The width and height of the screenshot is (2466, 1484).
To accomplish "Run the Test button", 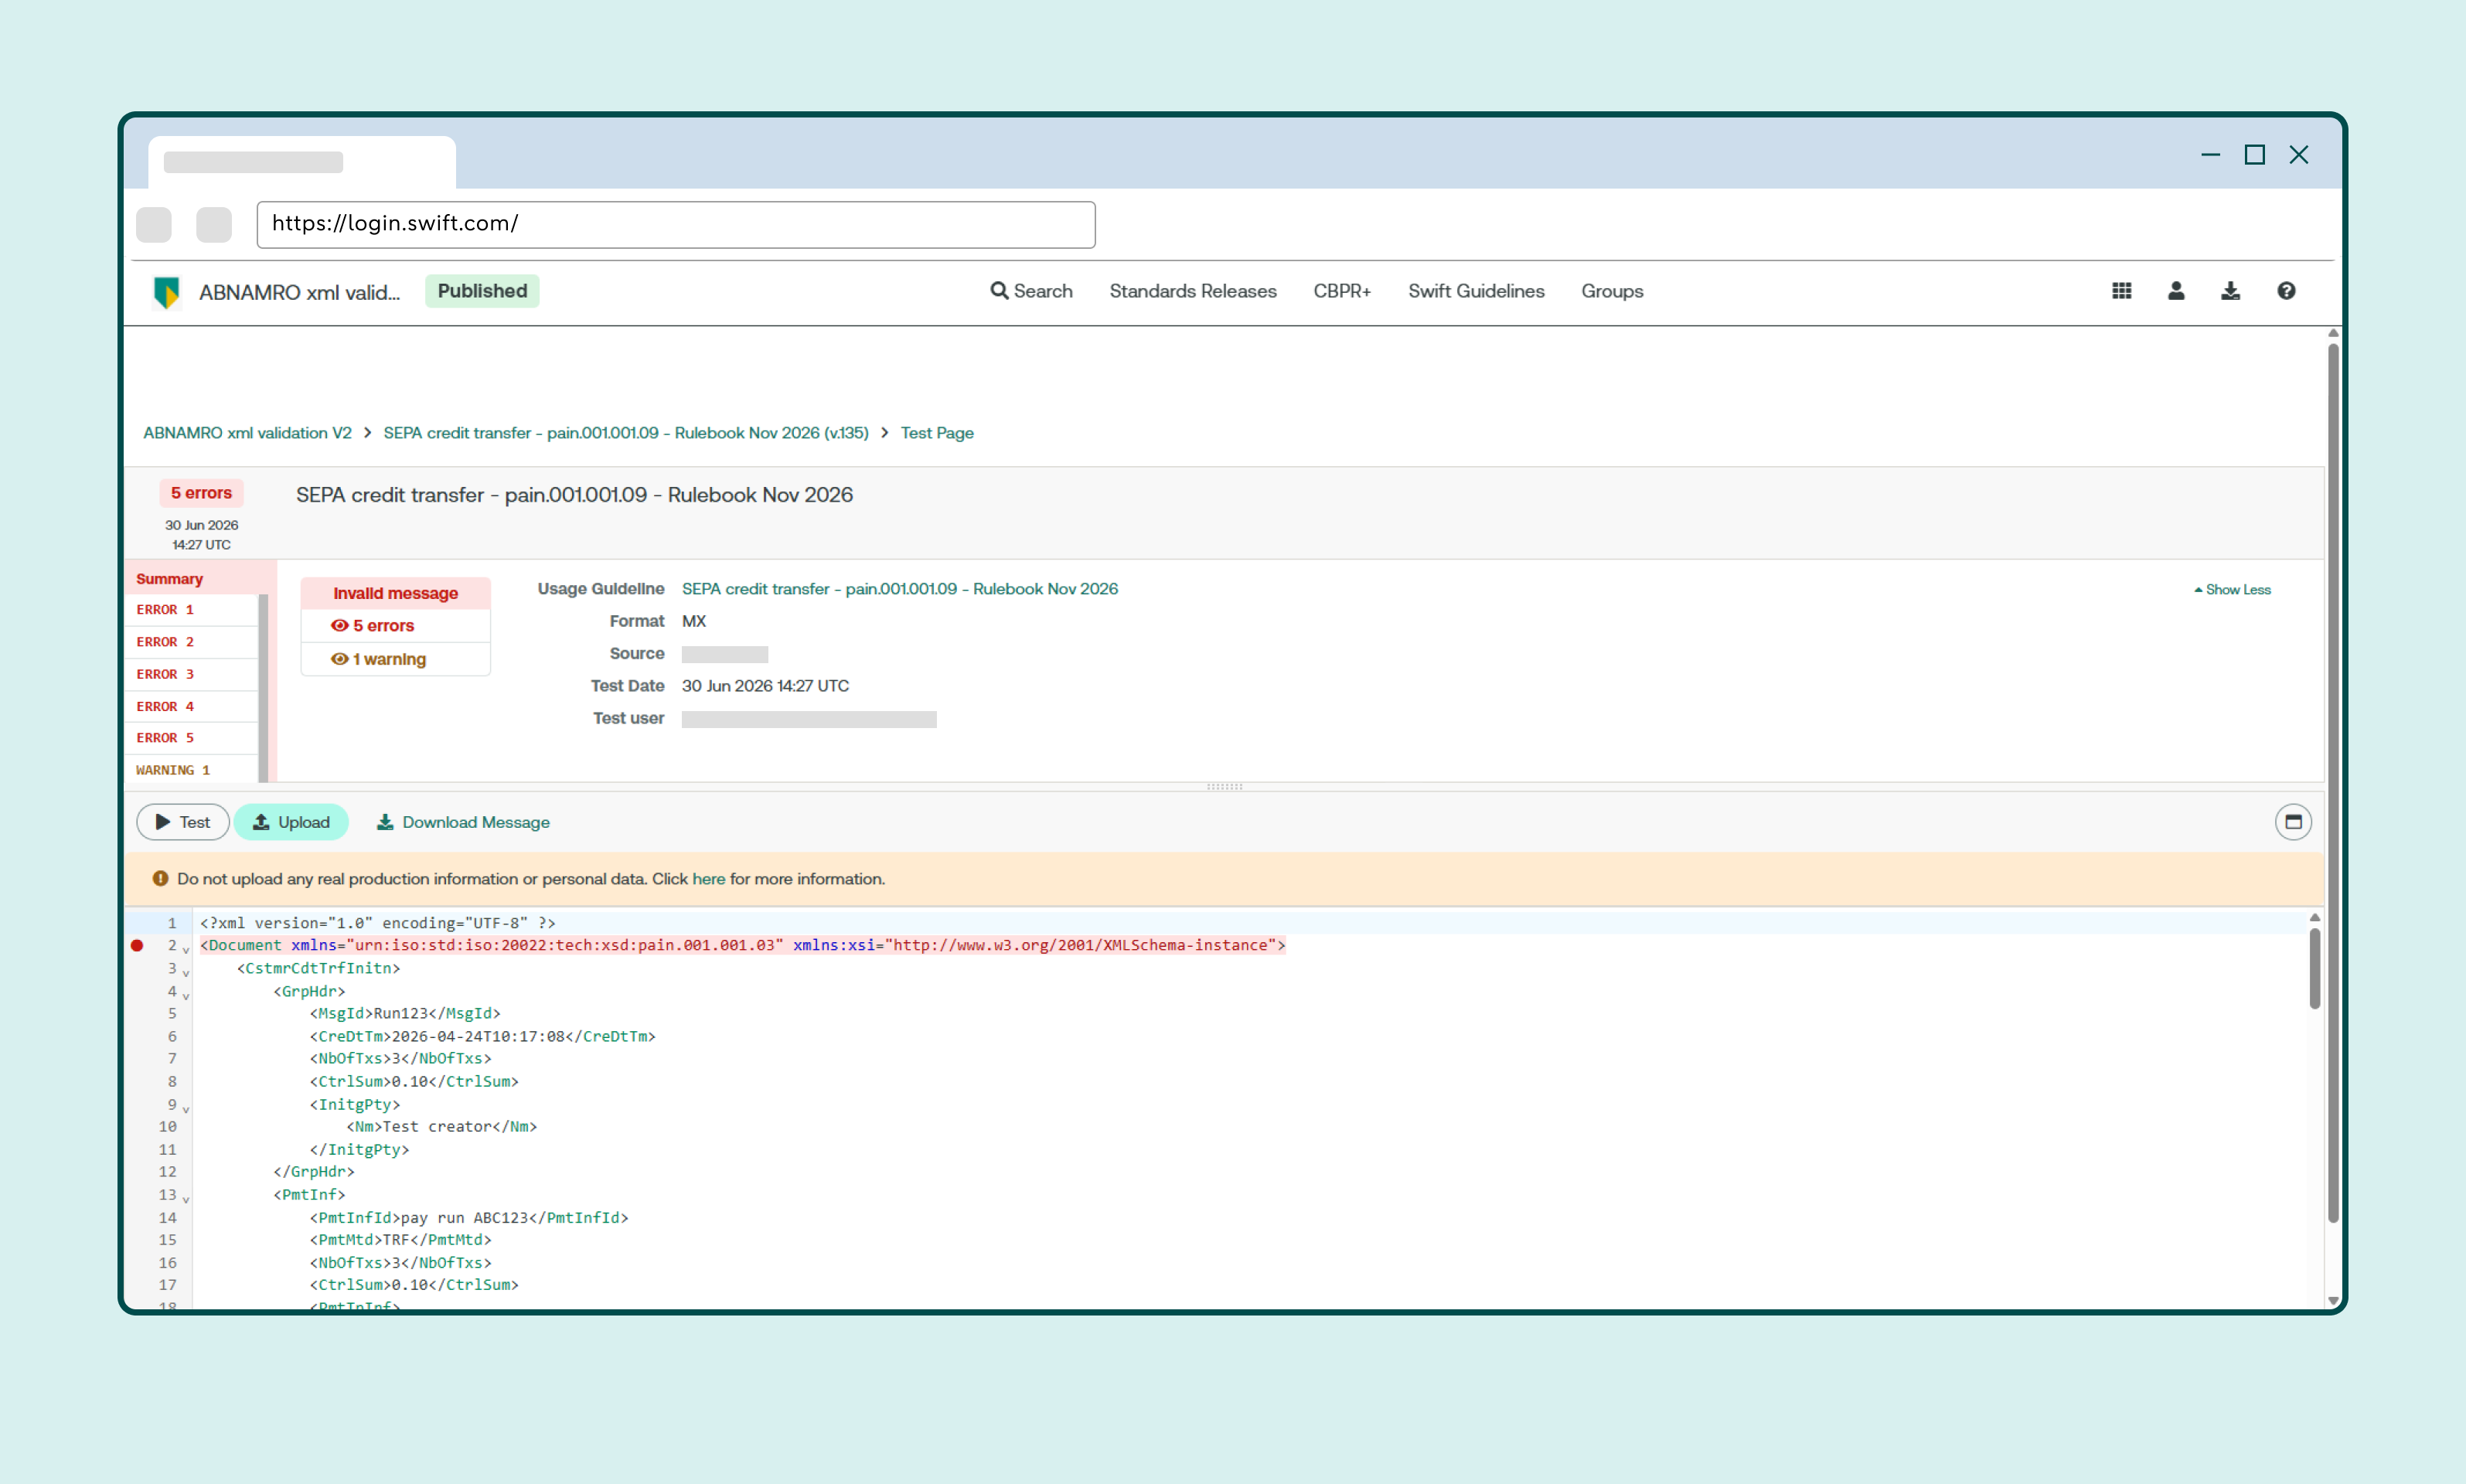I will point(183,822).
